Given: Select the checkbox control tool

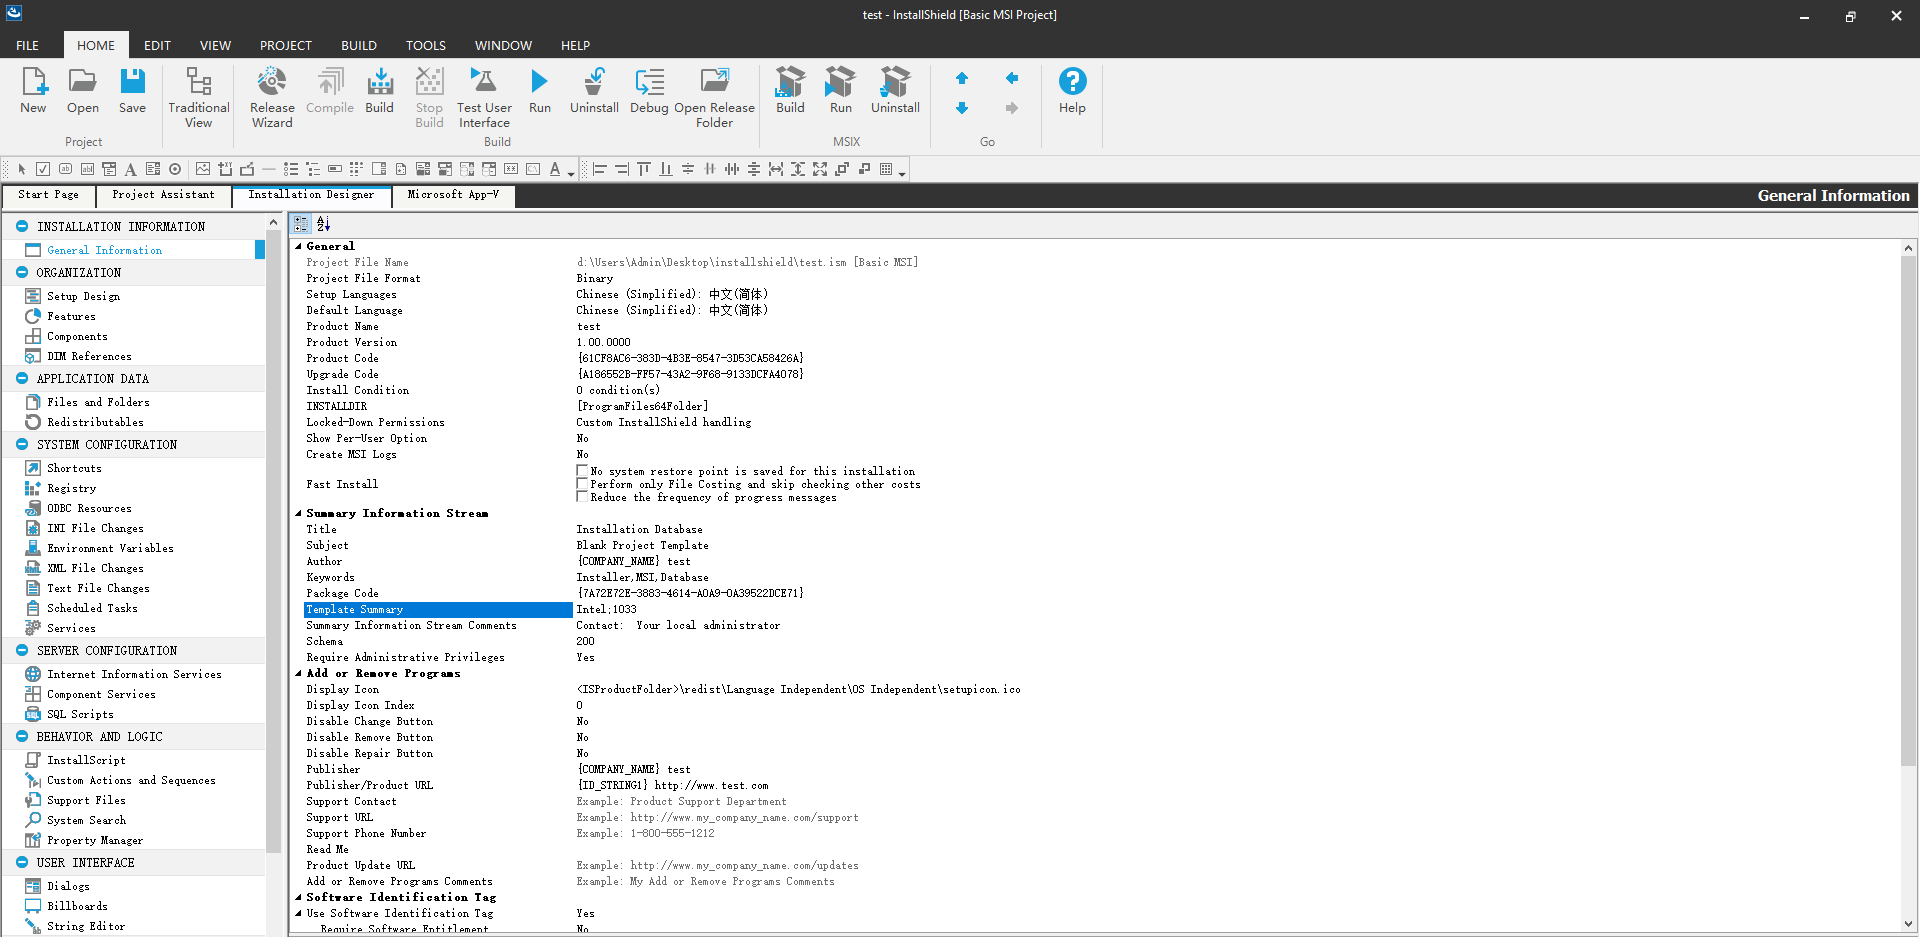Looking at the screenshot, I should click(43, 169).
